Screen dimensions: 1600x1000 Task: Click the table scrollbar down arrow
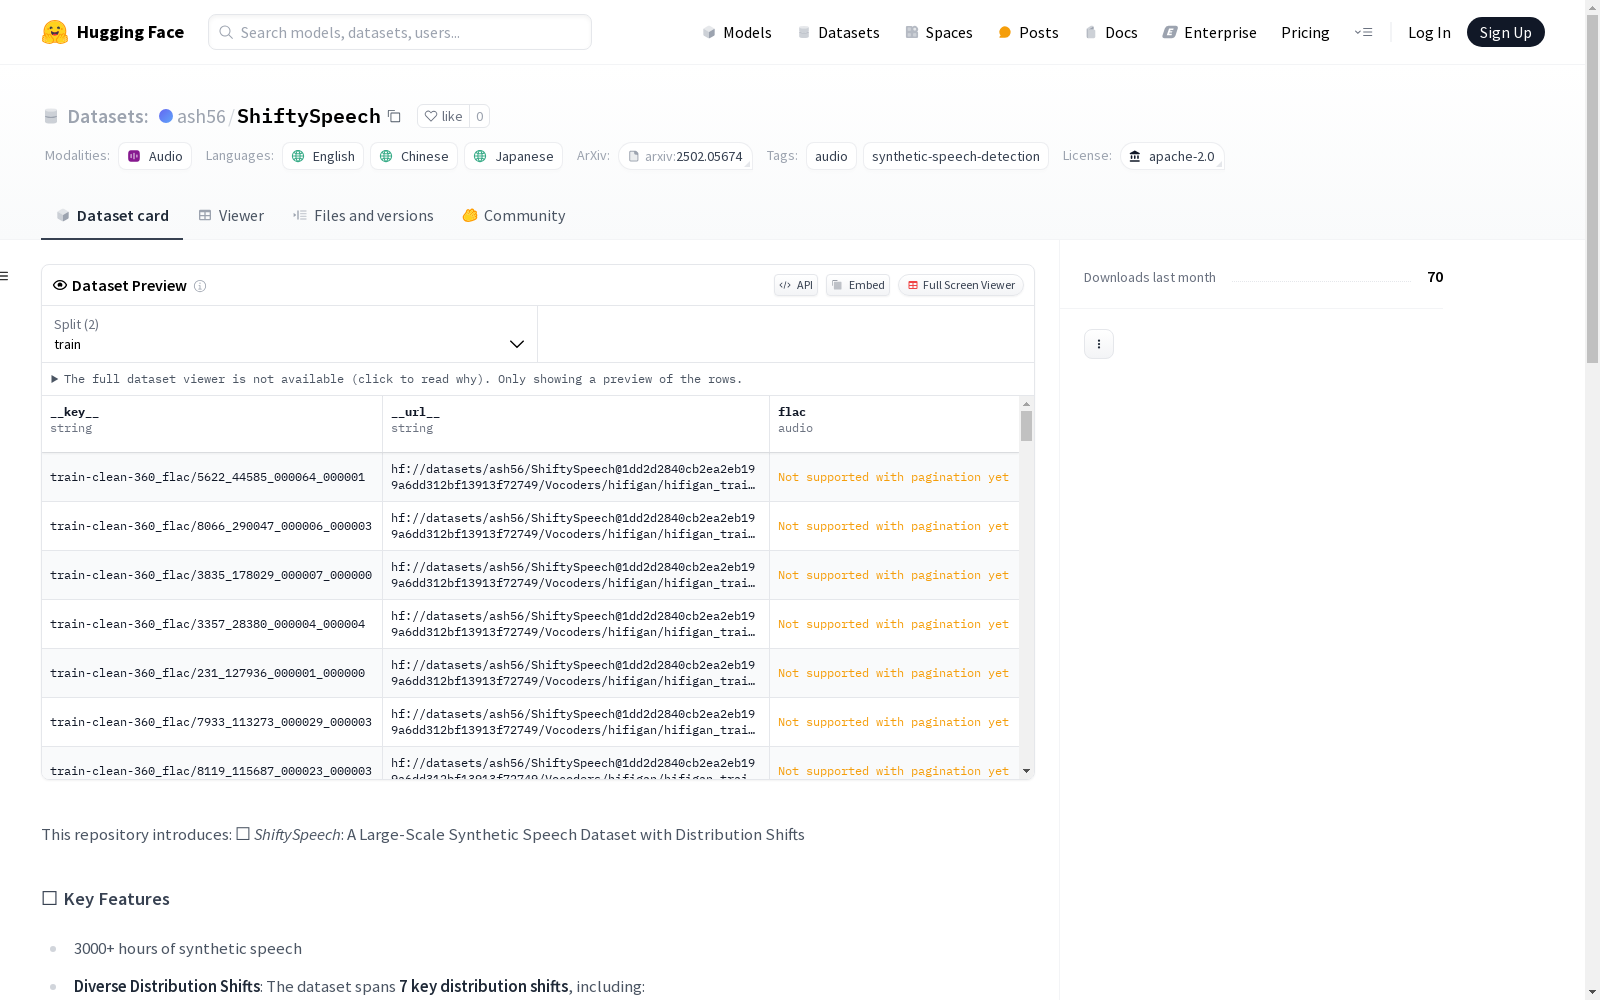point(1026,771)
